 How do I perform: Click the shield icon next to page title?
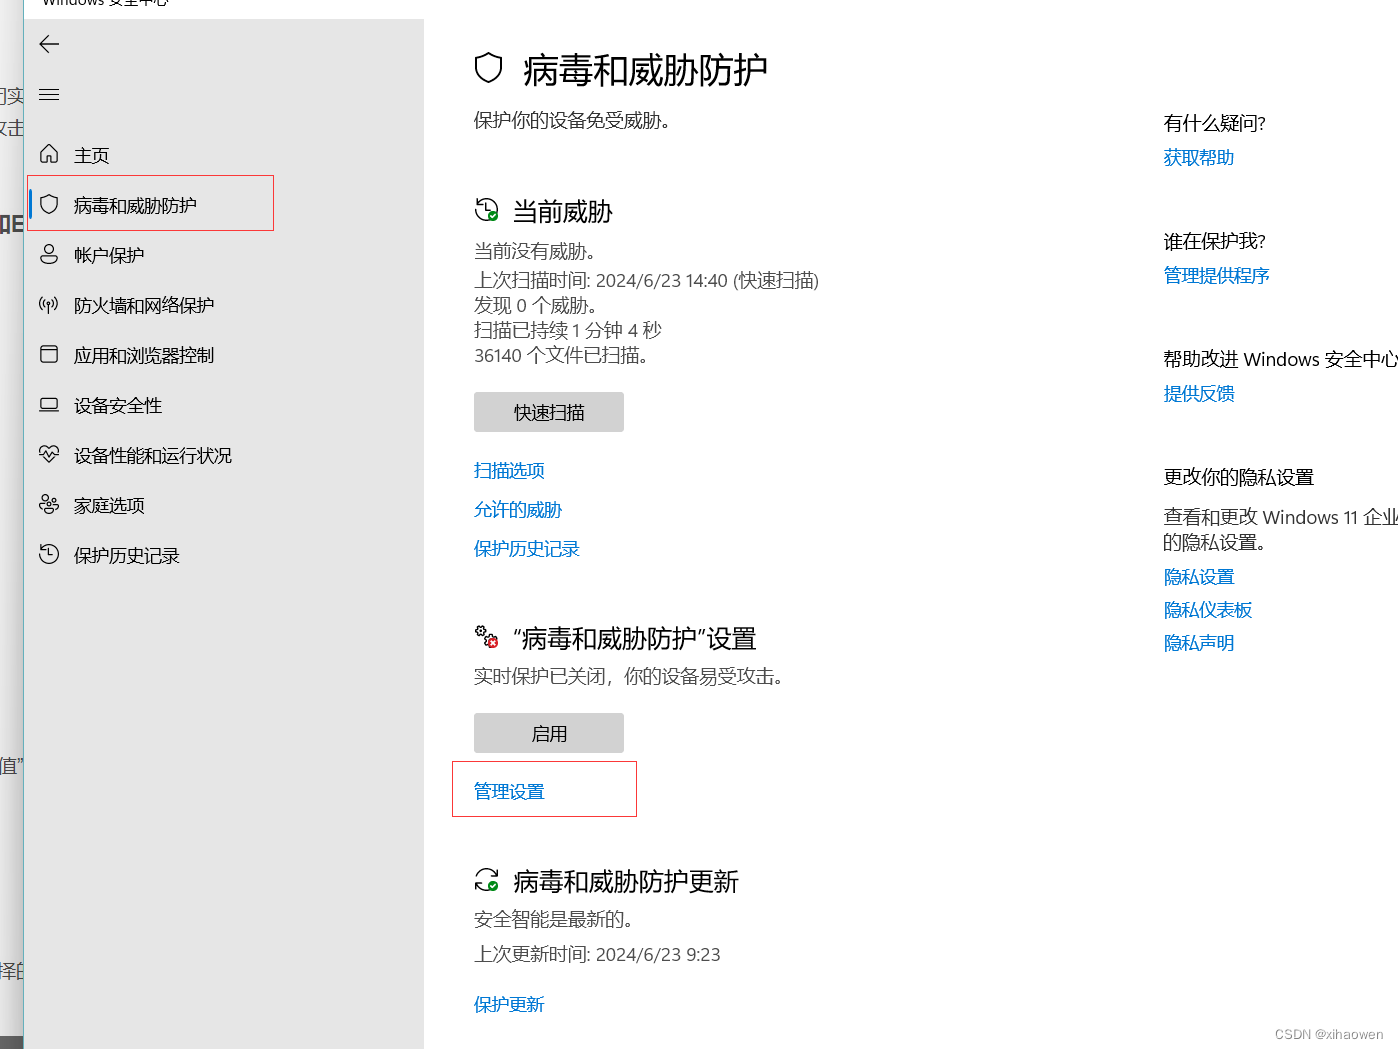click(x=488, y=68)
